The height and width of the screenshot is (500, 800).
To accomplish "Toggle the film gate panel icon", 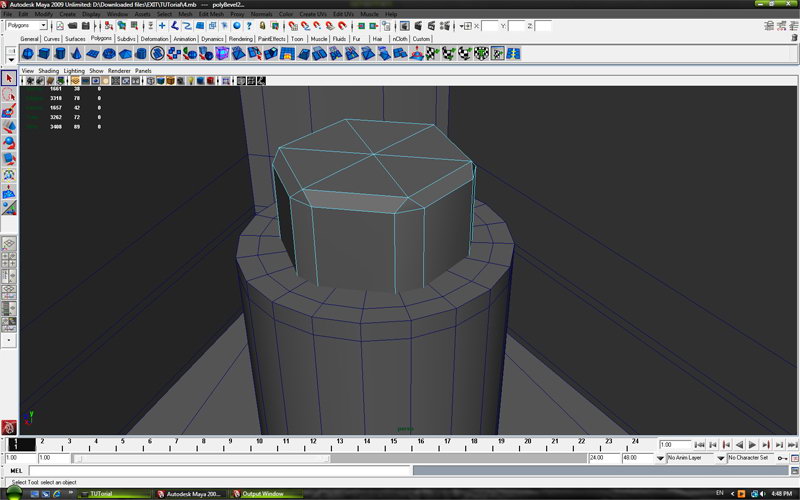I will pos(86,81).
